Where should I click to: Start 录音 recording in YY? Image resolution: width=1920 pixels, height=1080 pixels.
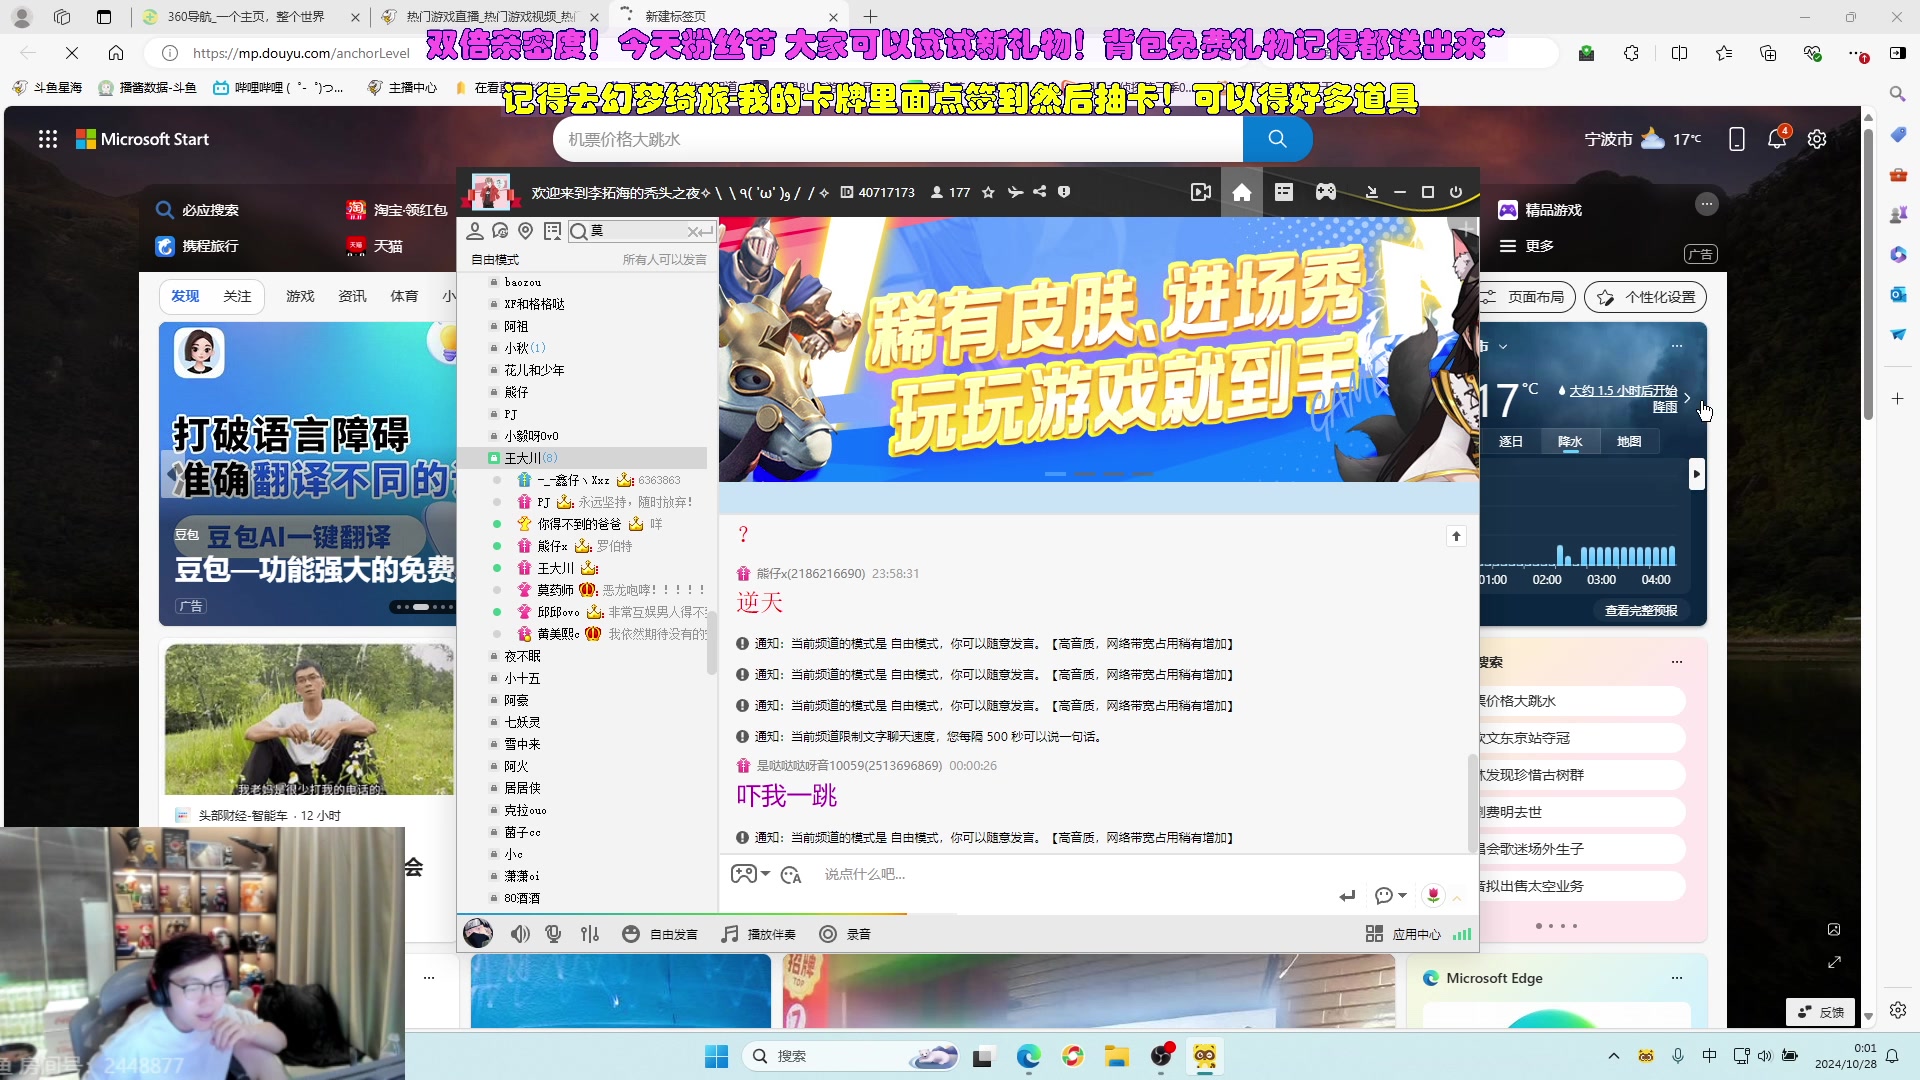point(845,934)
